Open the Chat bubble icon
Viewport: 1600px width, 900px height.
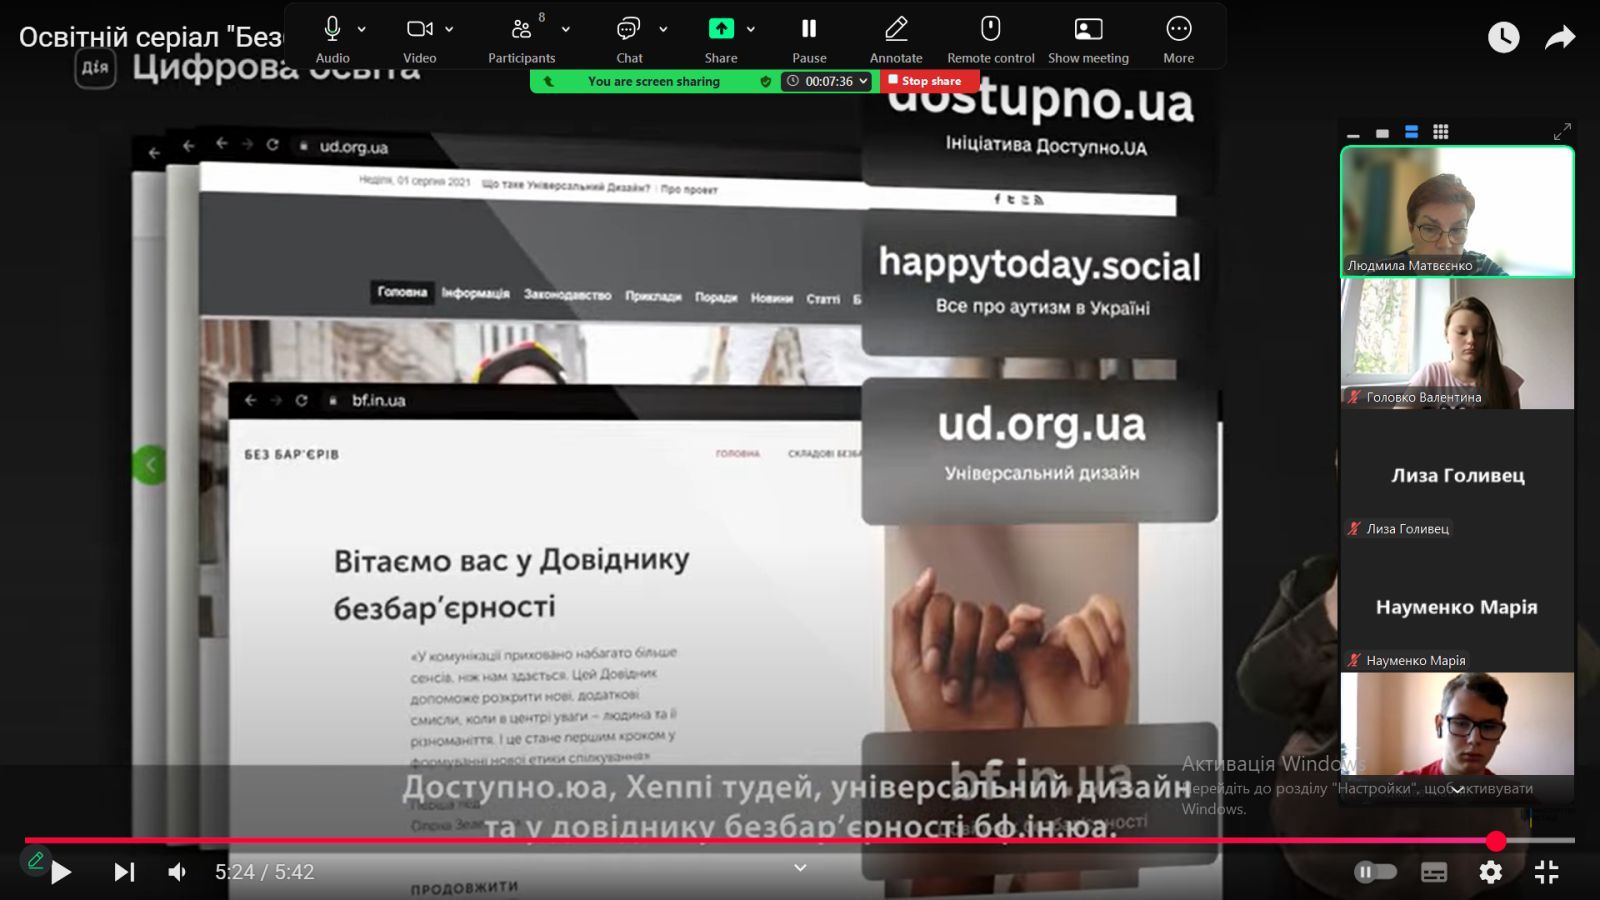click(x=628, y=29)
